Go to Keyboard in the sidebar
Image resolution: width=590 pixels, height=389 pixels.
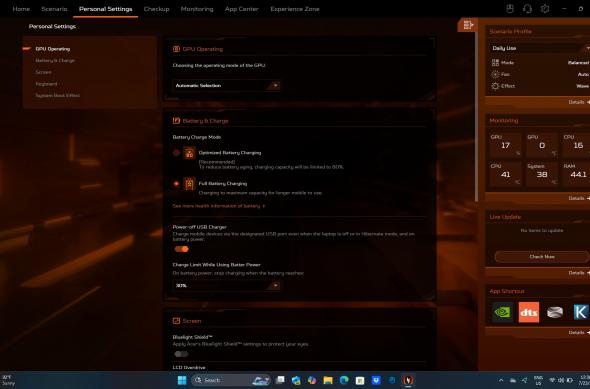pos(46,84)
